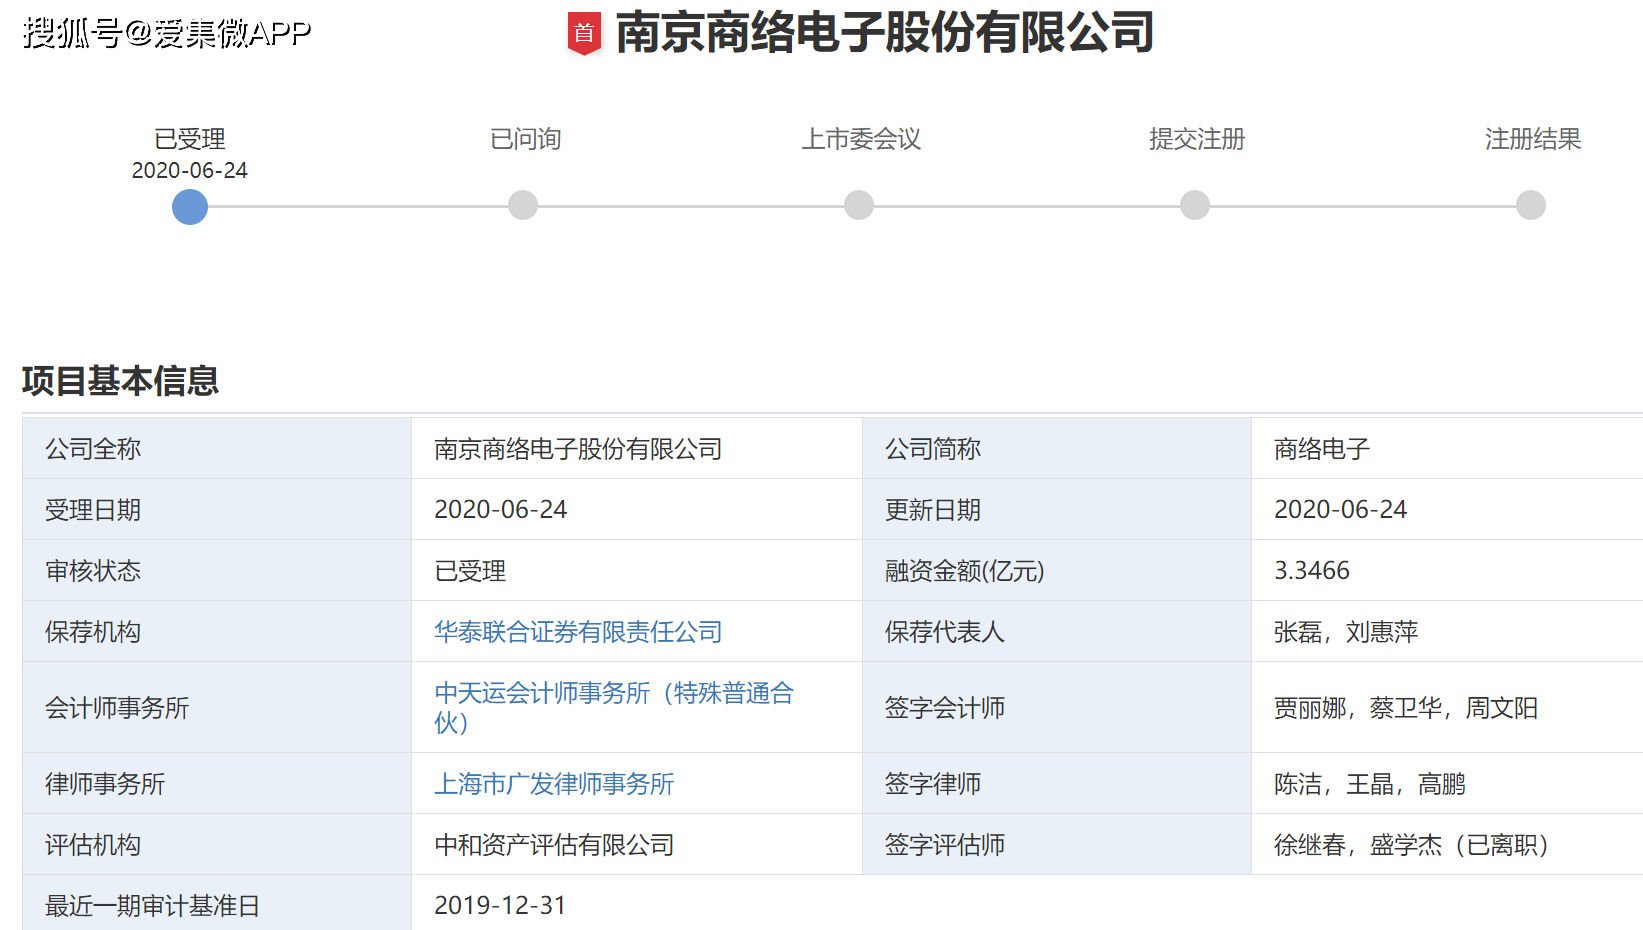The width and height of the screenshot is (1643, 930).
Task: Select the 提交注册 progress dot
Action: [1194, 204]
